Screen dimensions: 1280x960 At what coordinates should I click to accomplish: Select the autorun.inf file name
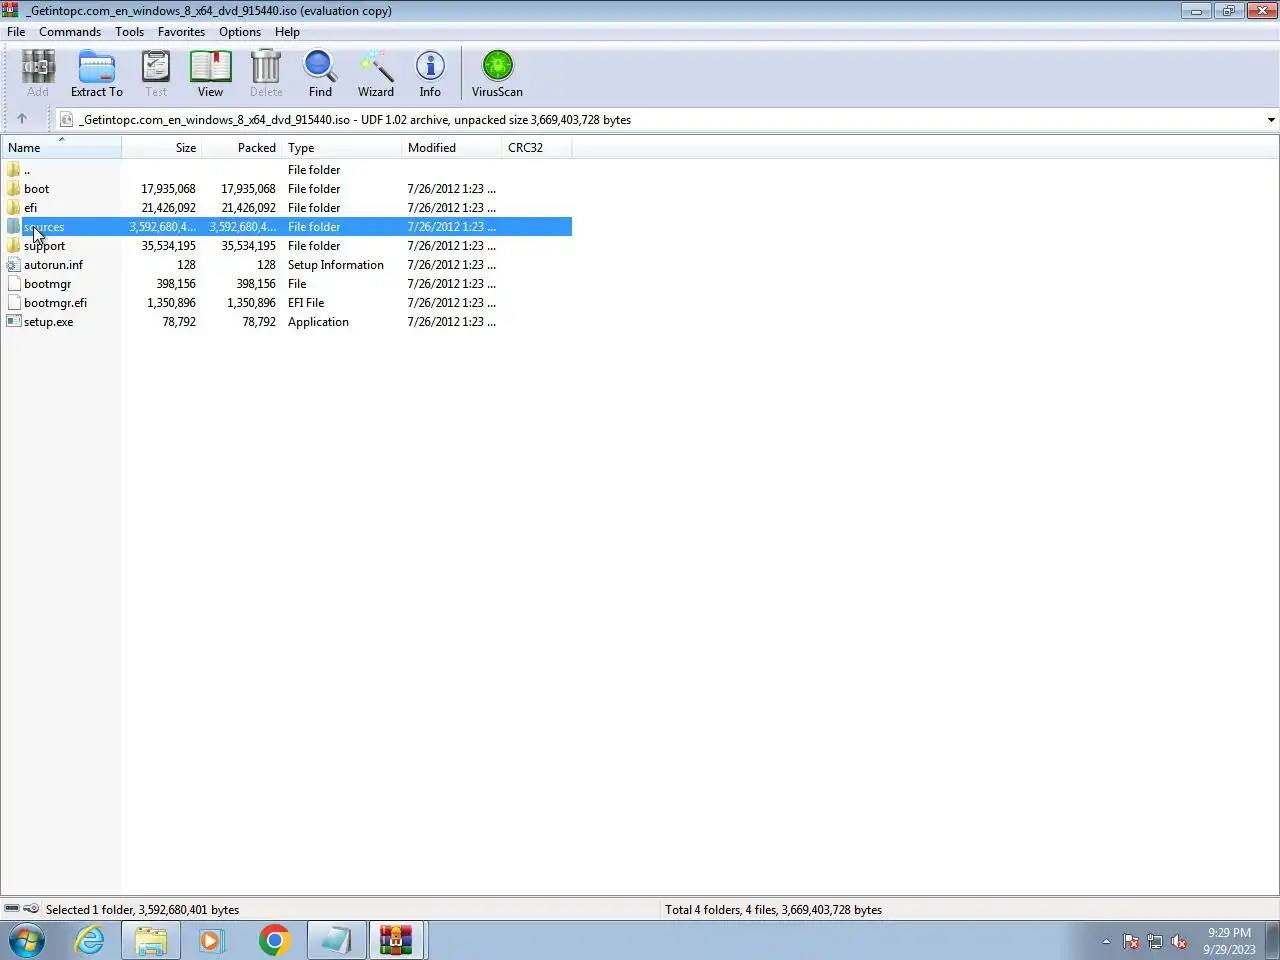tap(53, 265)
